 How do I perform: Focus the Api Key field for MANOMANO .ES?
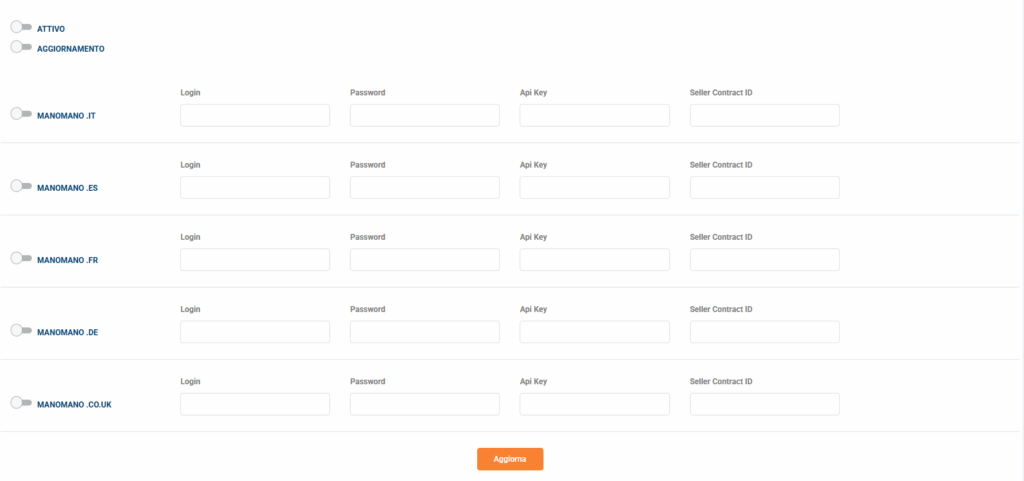click(x=595, y=187)
